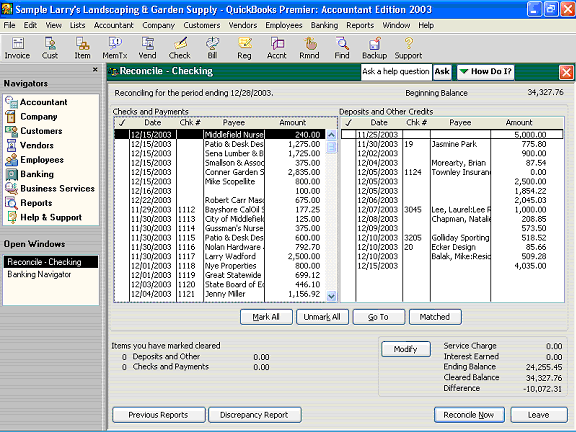Click the Matched button
This screenshot has height=432, width=576.
click(435, 317)
